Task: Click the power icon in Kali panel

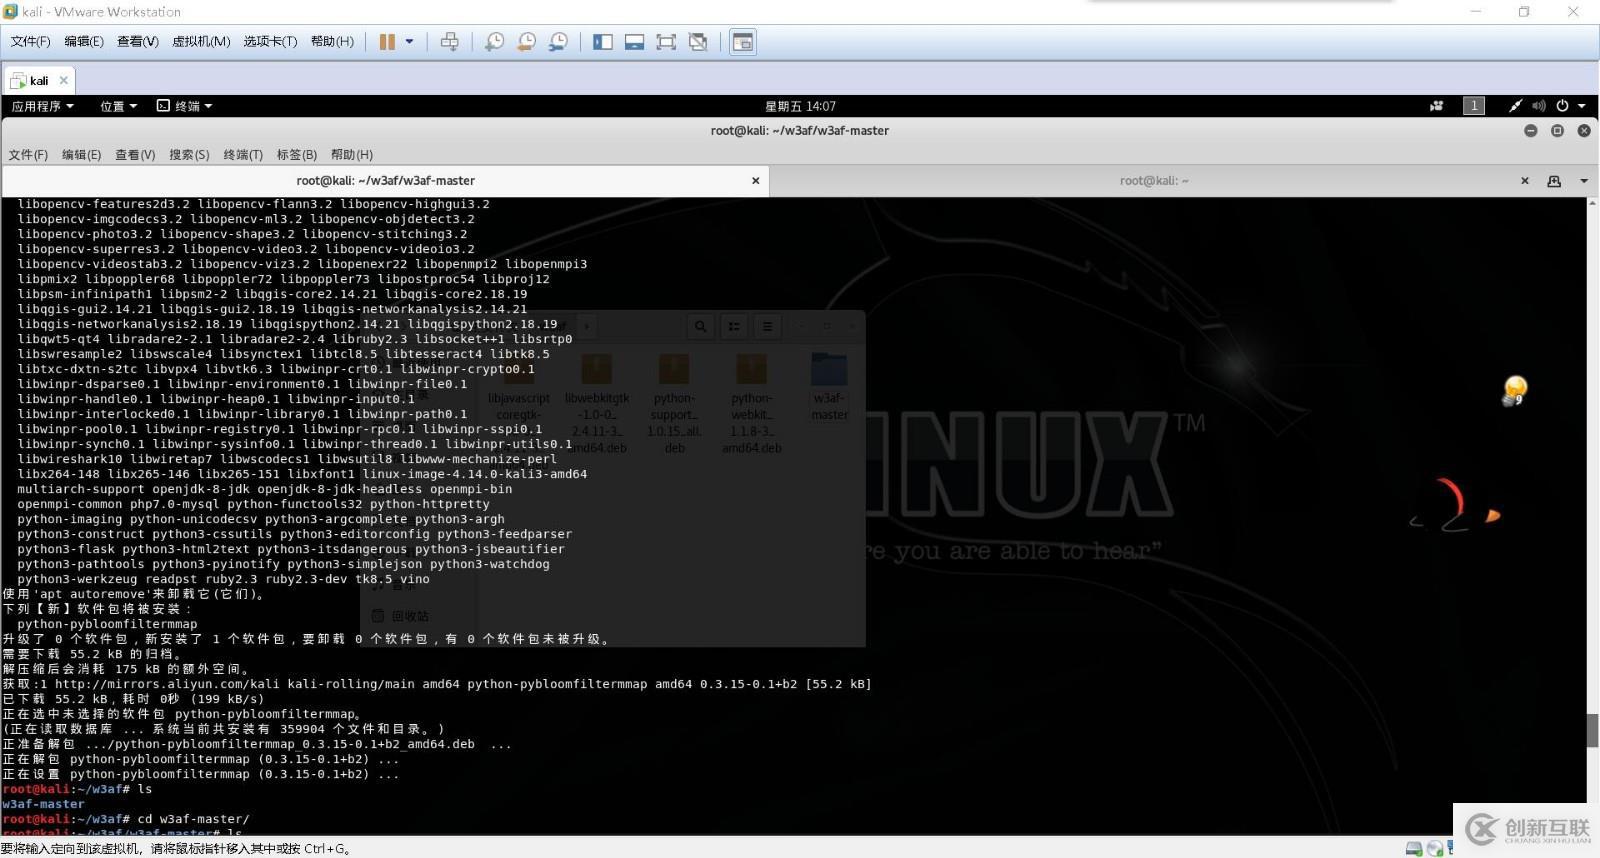Action: point(1562,106)
